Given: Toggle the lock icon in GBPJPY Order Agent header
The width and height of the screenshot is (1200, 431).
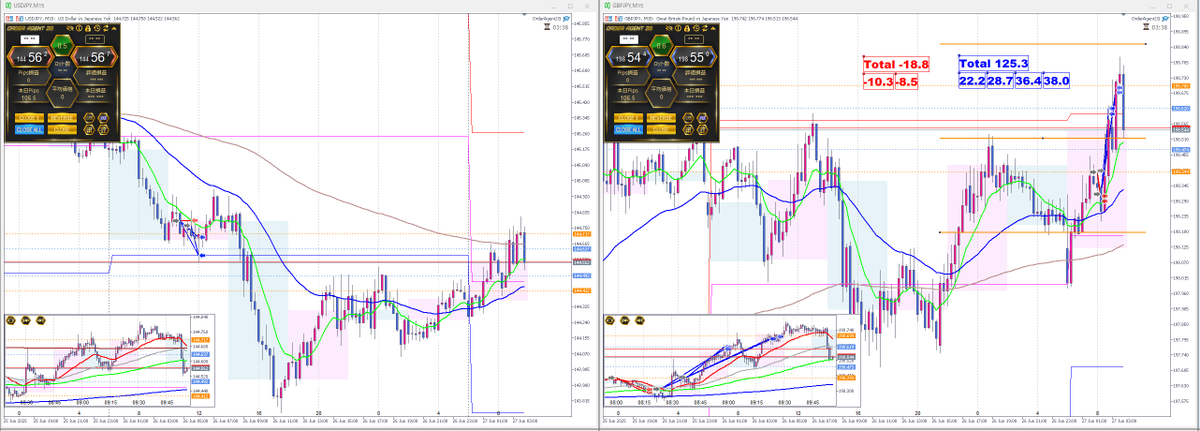Looking at the screenshot, I should click(x=687, y=28).
